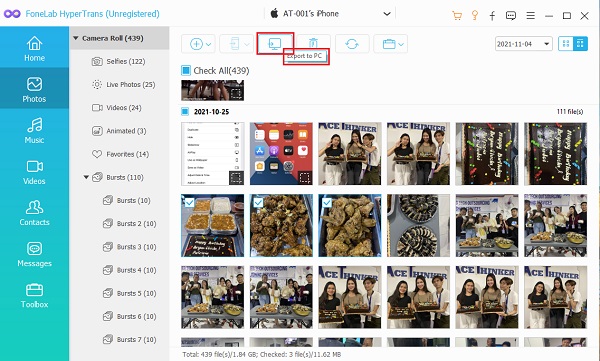Click the Export to PC monitor icon

275,44
